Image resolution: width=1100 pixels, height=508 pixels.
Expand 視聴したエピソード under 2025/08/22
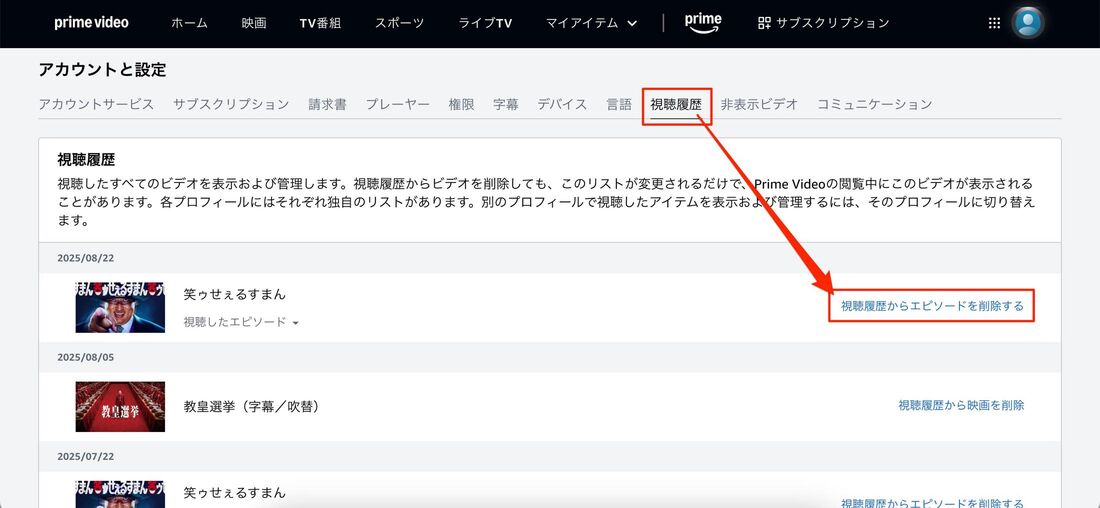[241, 322]
